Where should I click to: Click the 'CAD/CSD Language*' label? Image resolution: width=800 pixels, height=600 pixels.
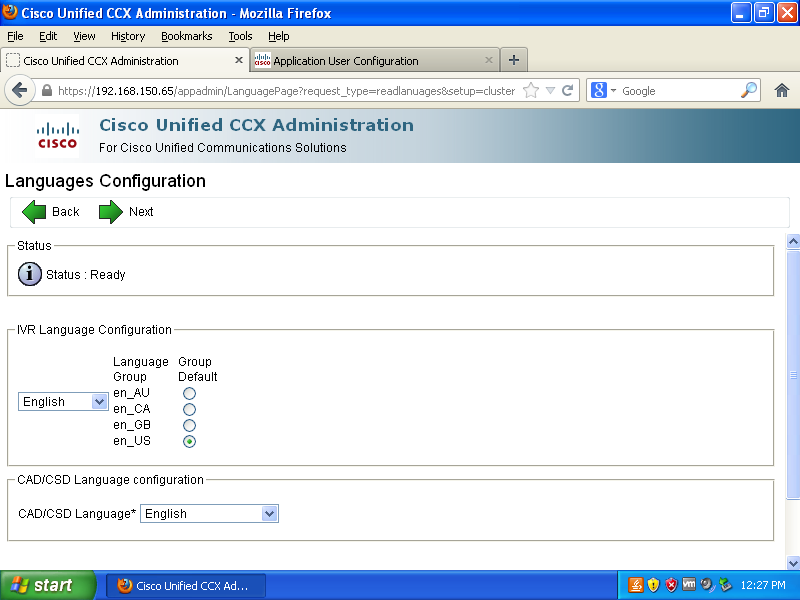pos(77,514)
